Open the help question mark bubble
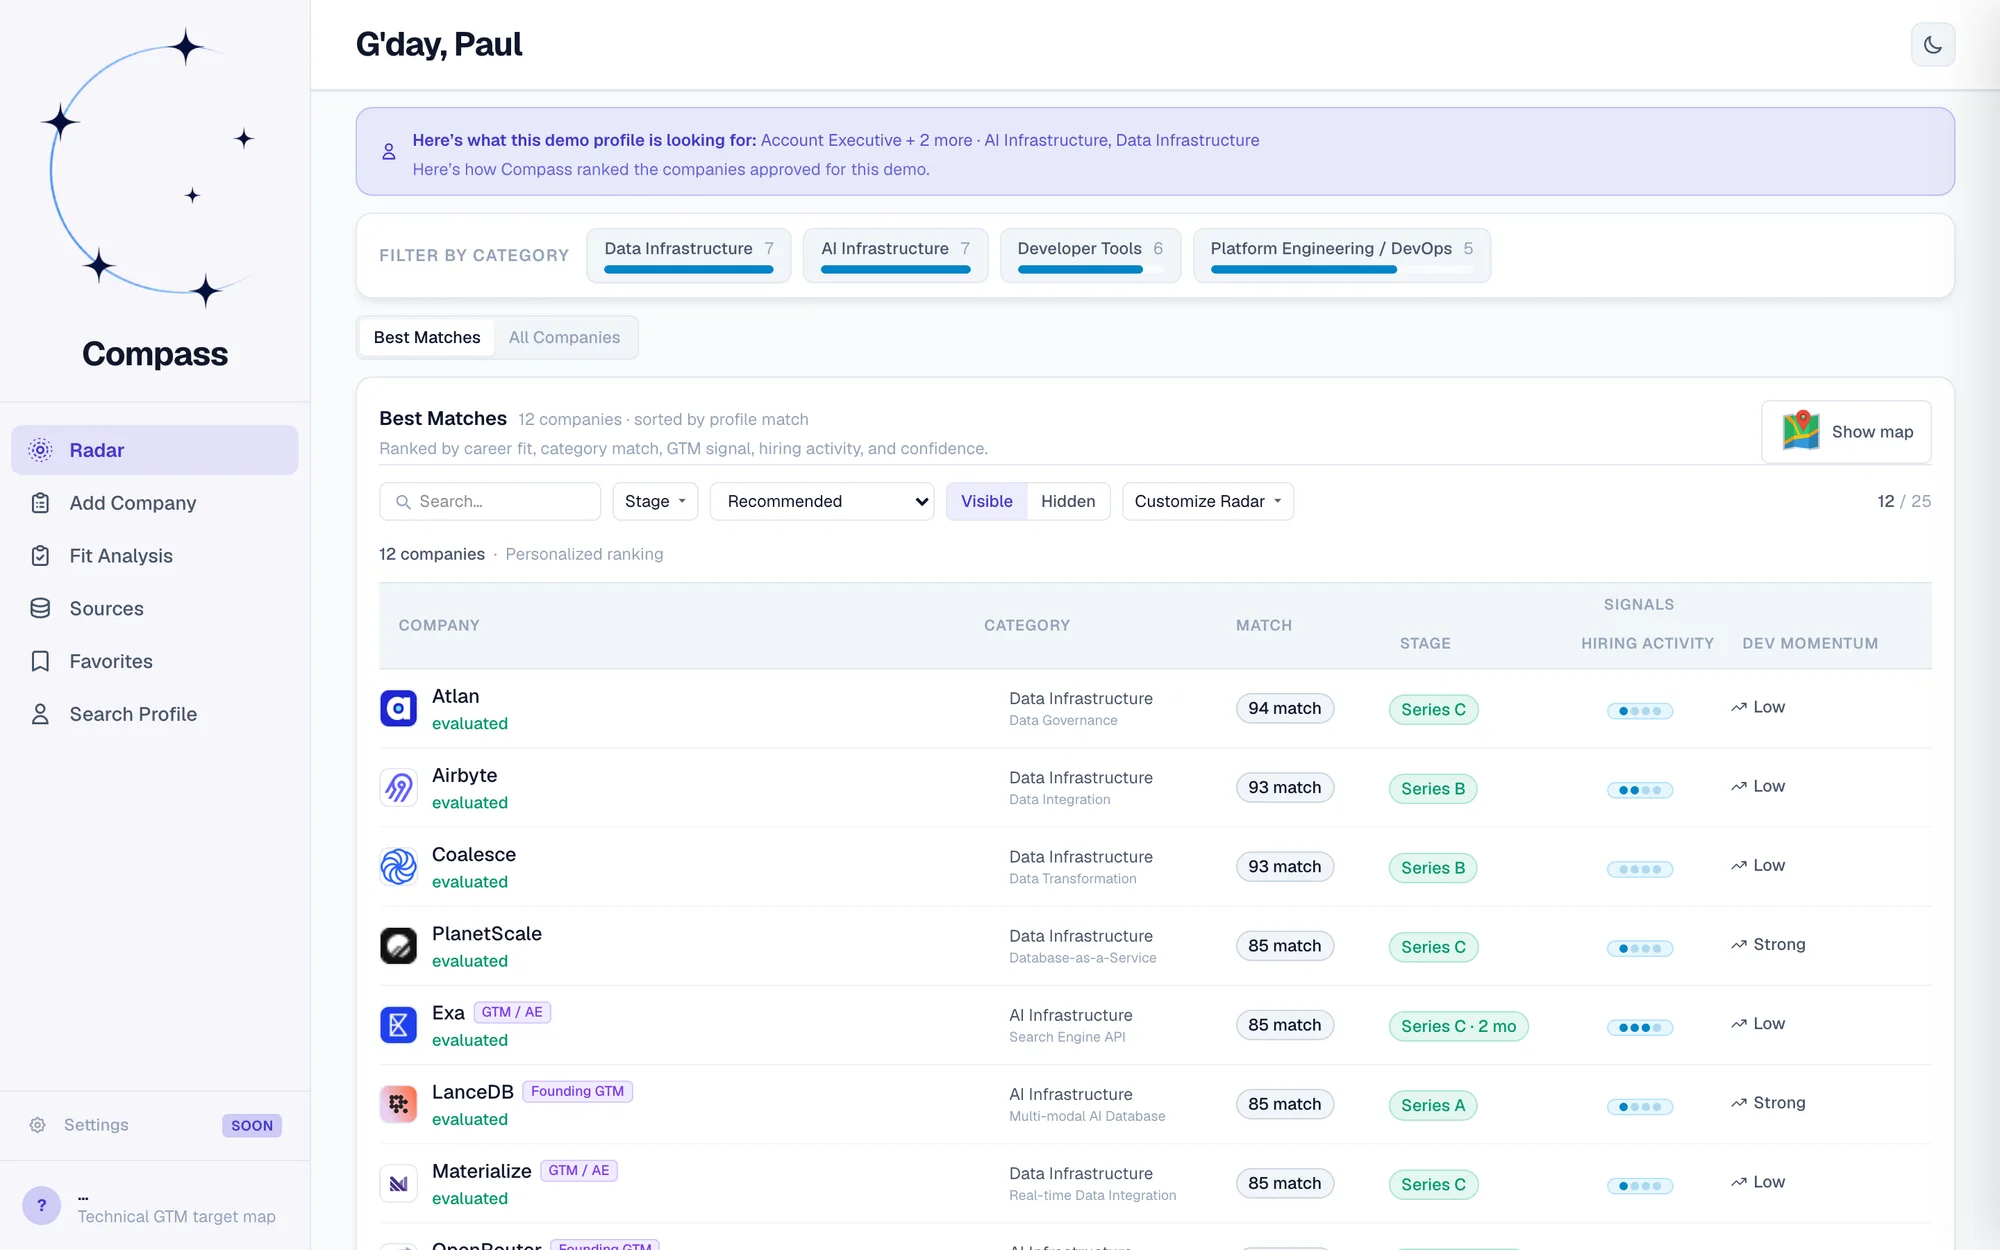The image size is (2000, 1250). click(x=41, y=1206)
